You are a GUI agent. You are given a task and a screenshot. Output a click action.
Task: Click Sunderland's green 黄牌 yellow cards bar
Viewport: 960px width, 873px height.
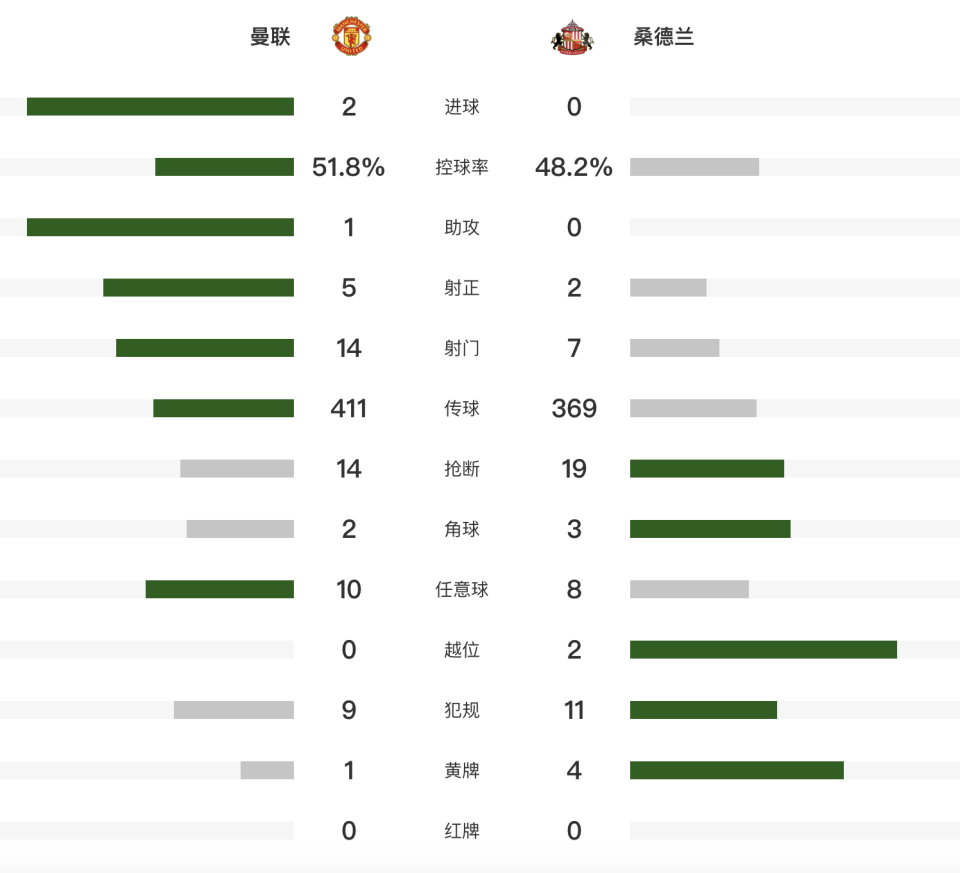pos(737,770)
